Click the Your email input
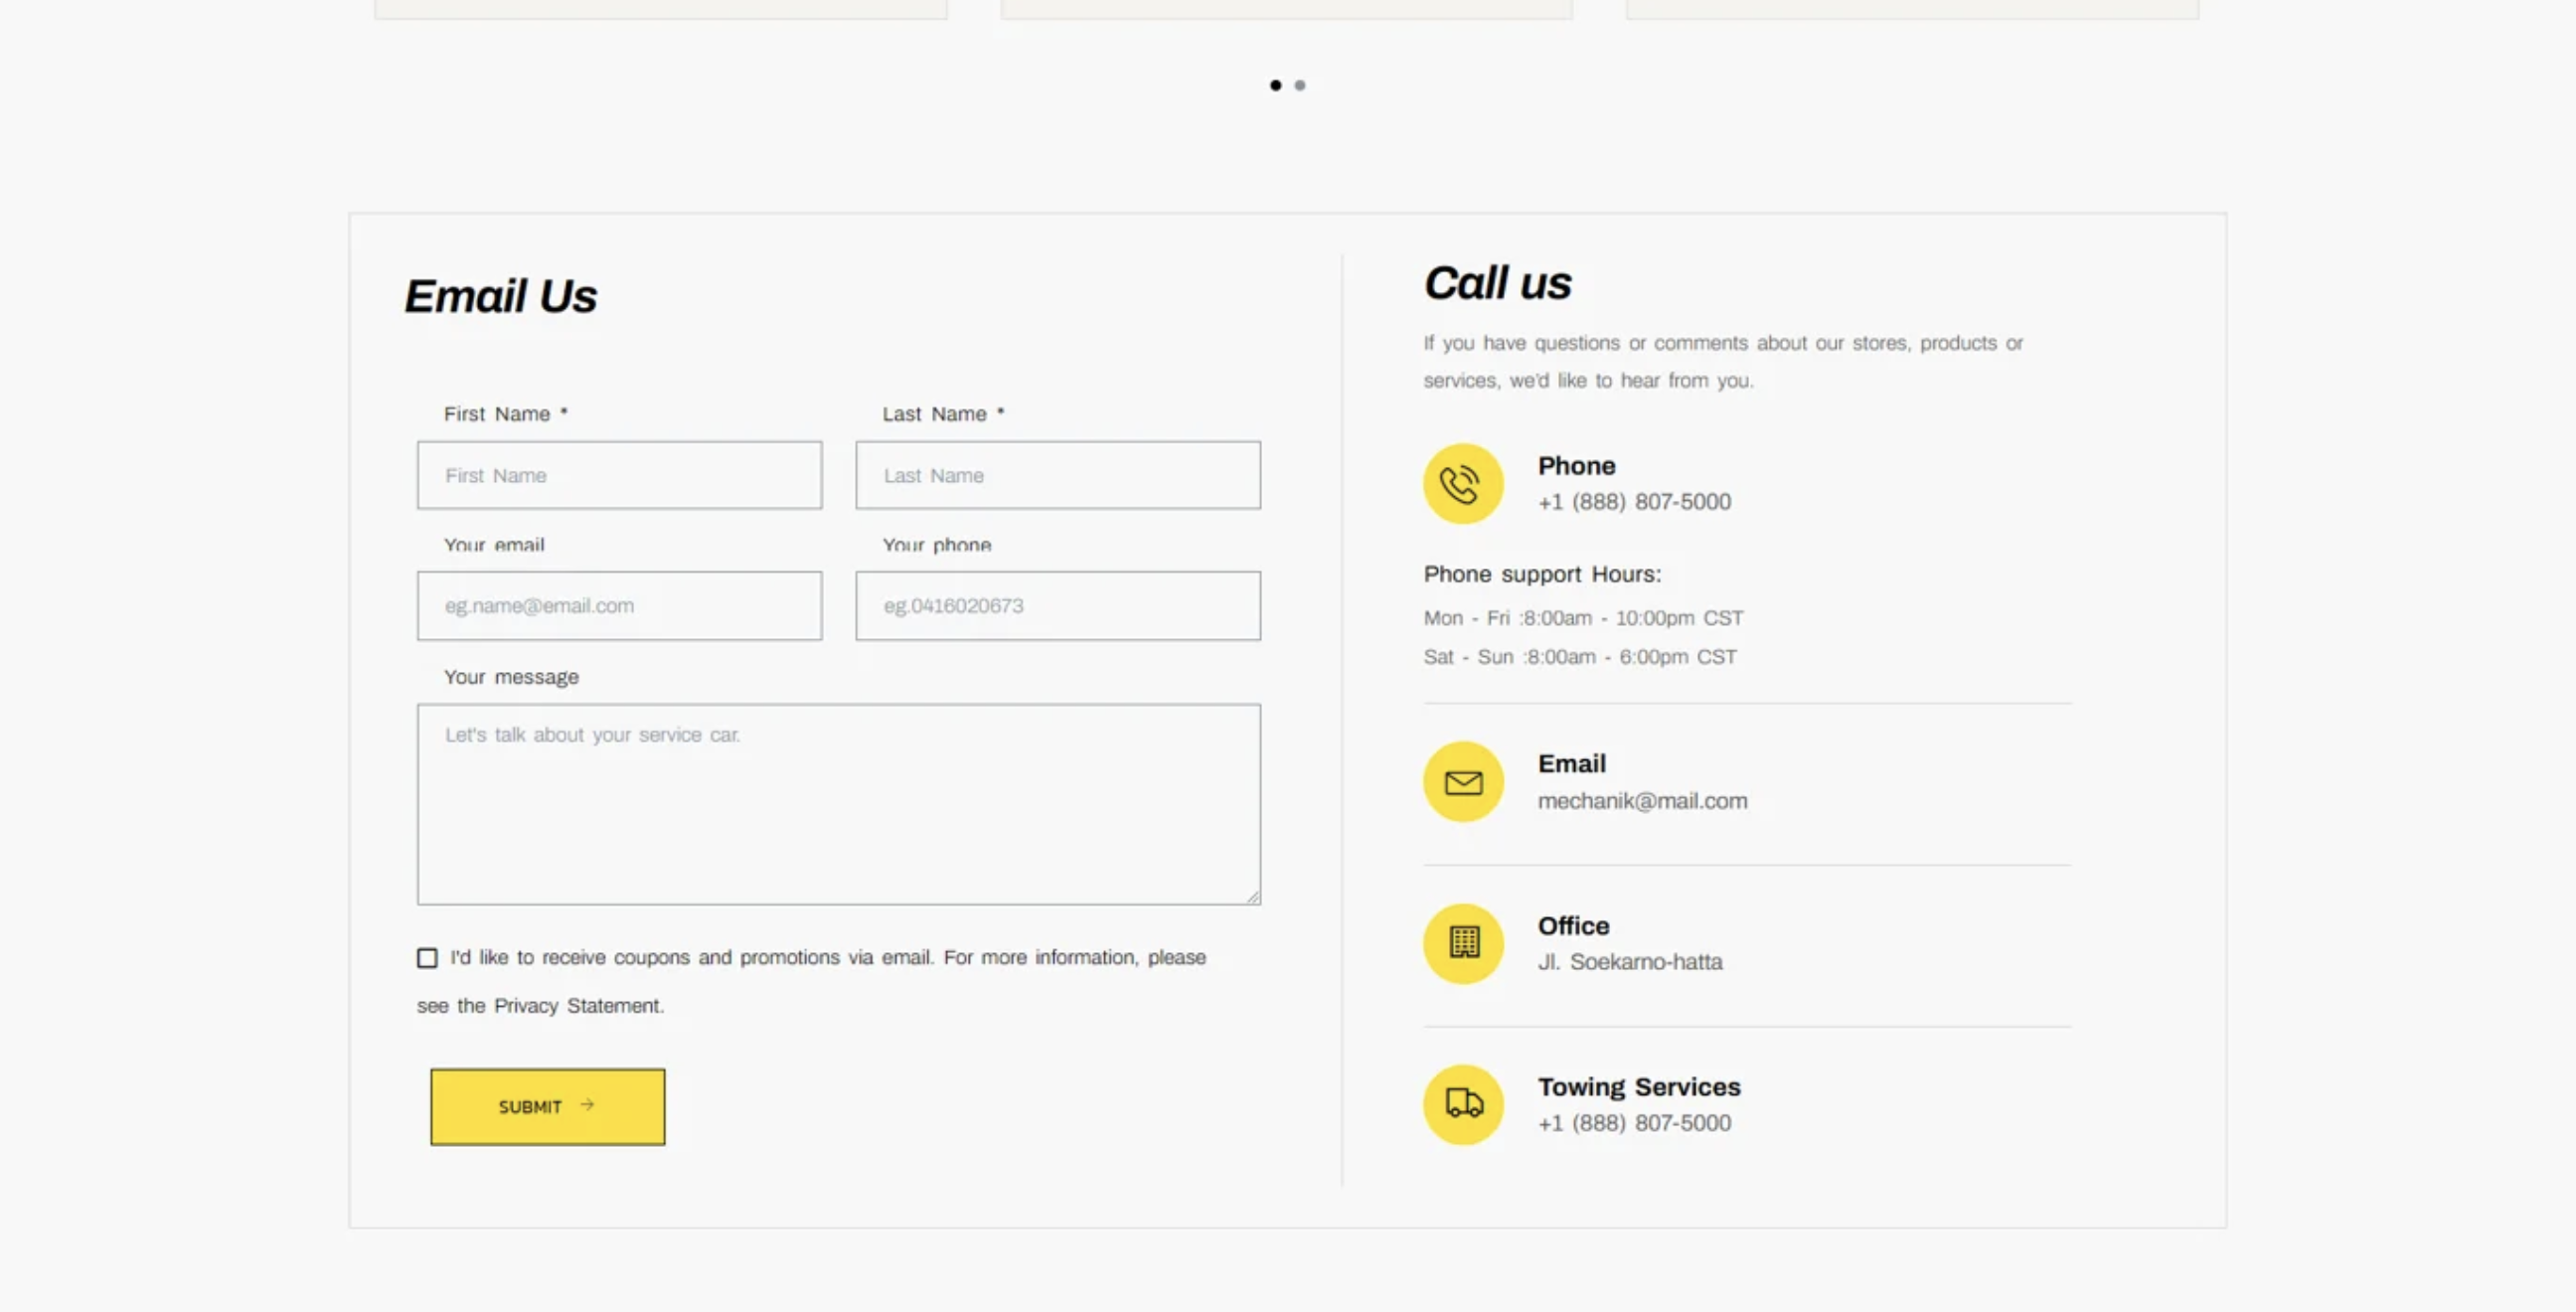Image resolution: width=2576 pixels, height=1312 pixels. click(x=619, y=606)
